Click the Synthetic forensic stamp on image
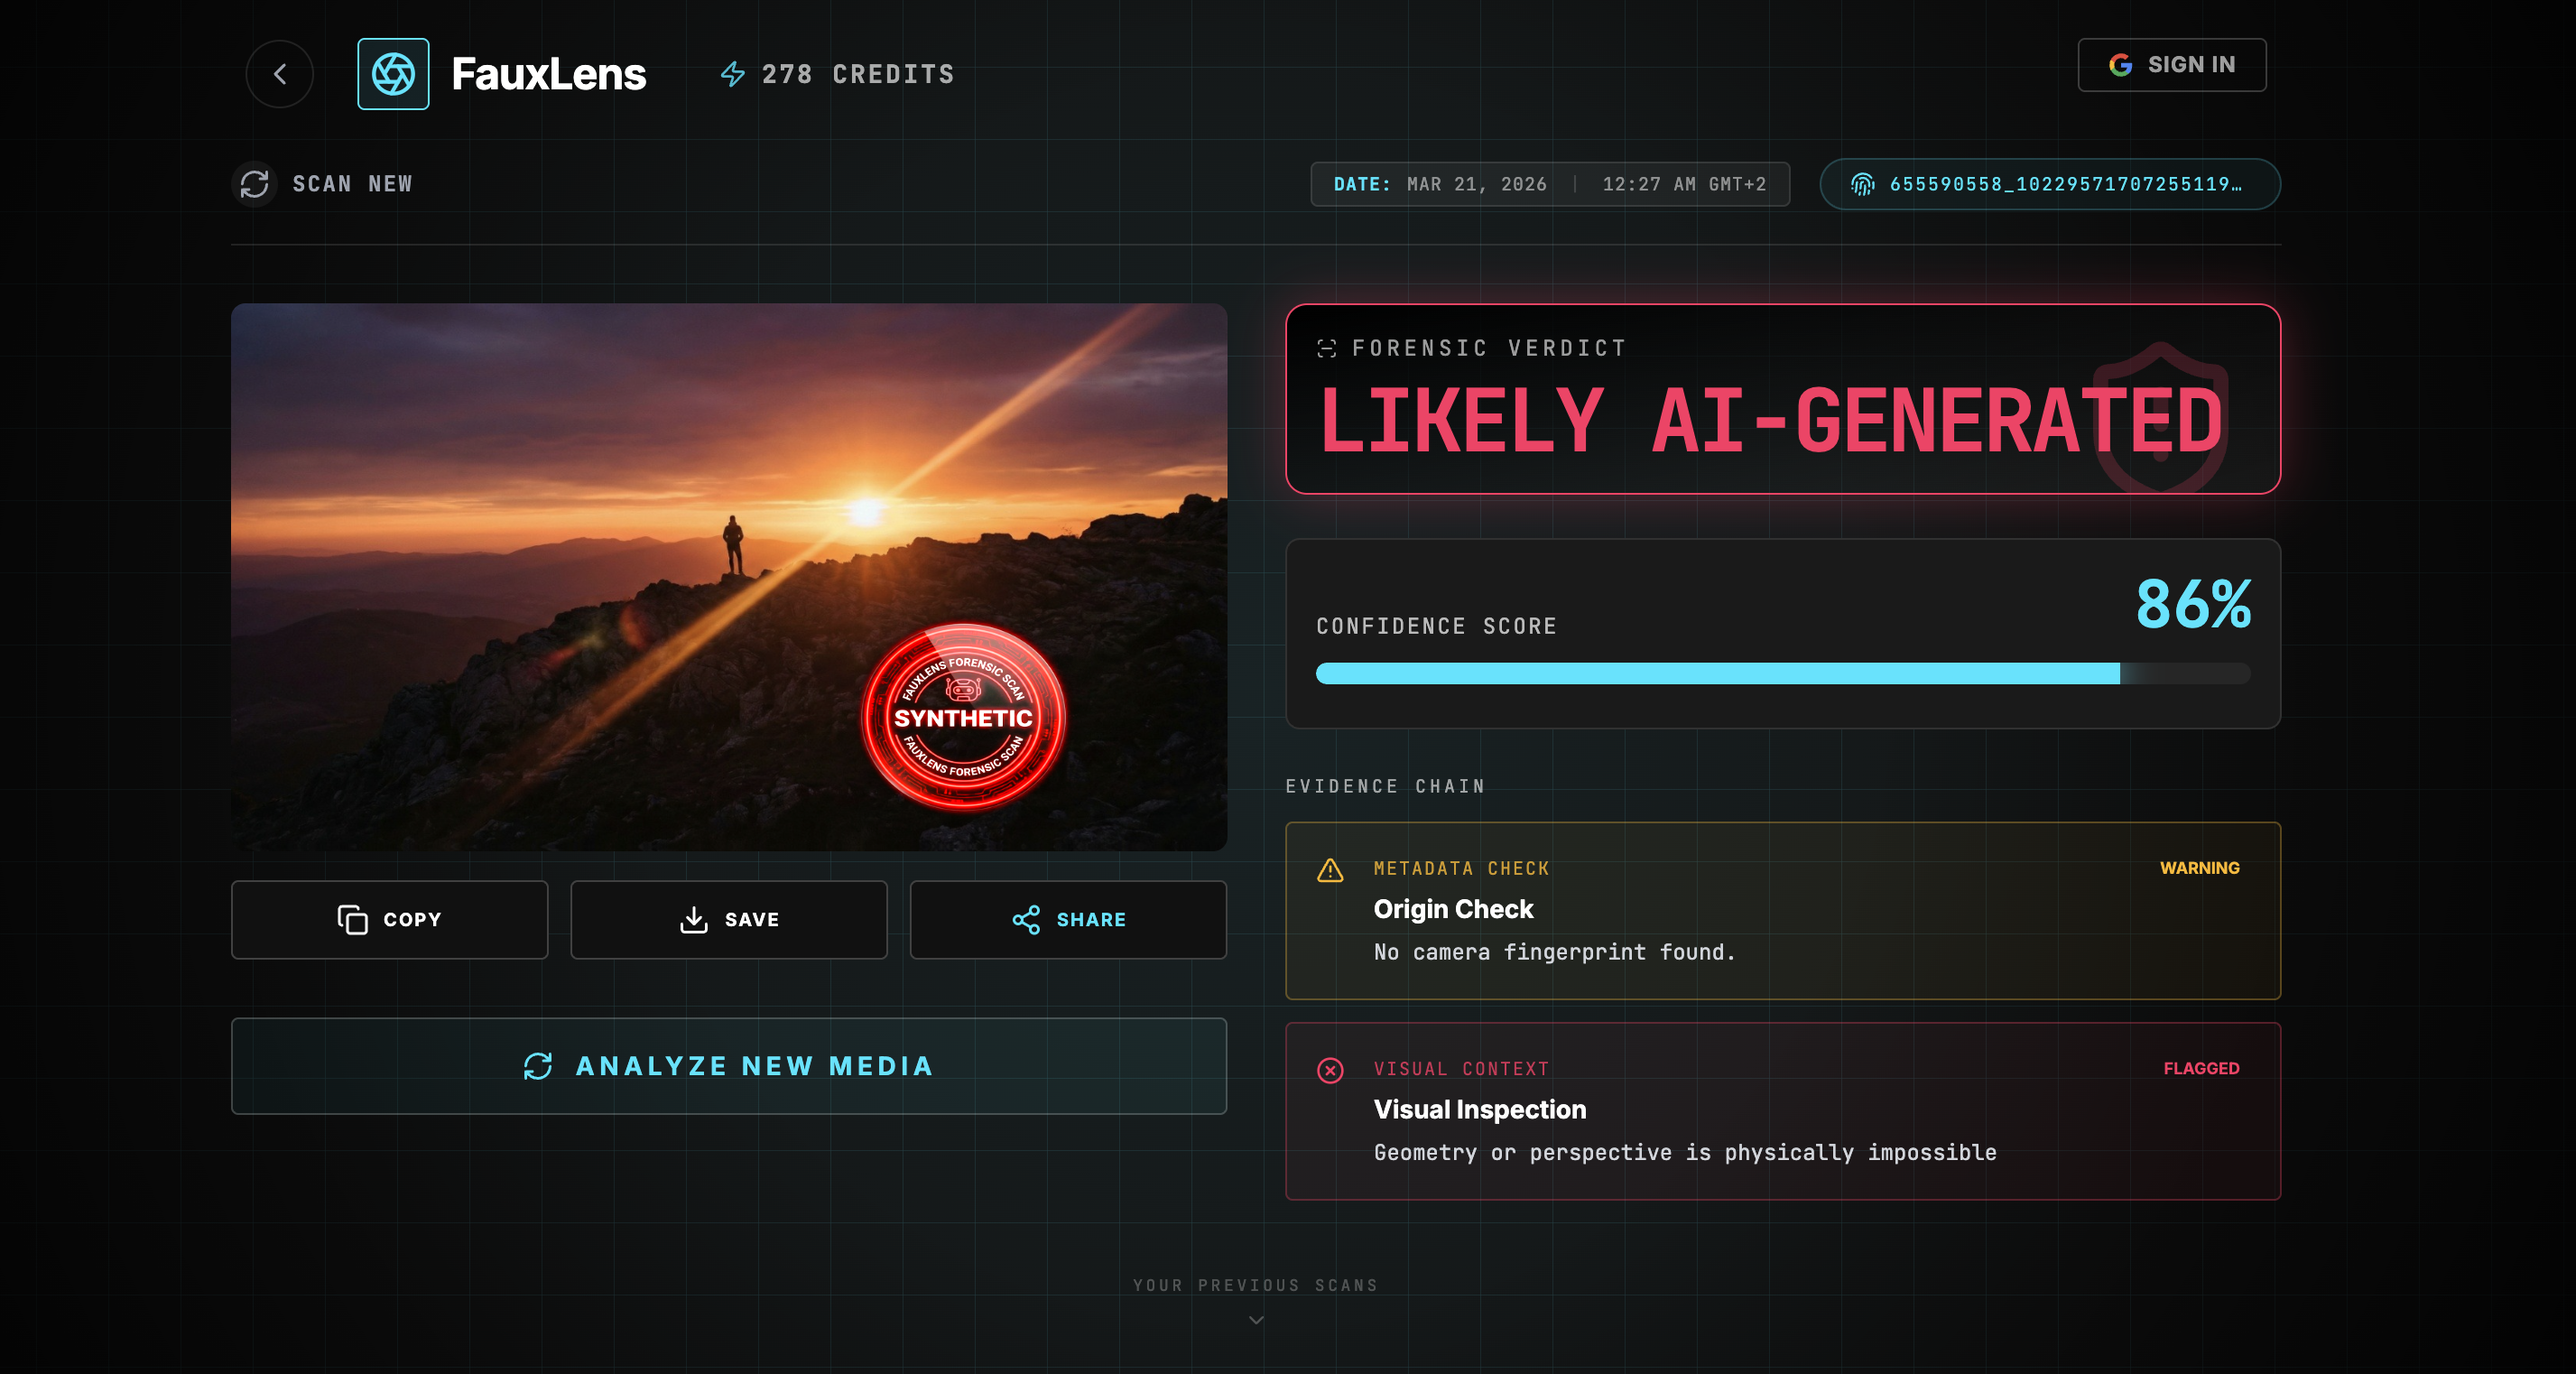 [963, 717]
